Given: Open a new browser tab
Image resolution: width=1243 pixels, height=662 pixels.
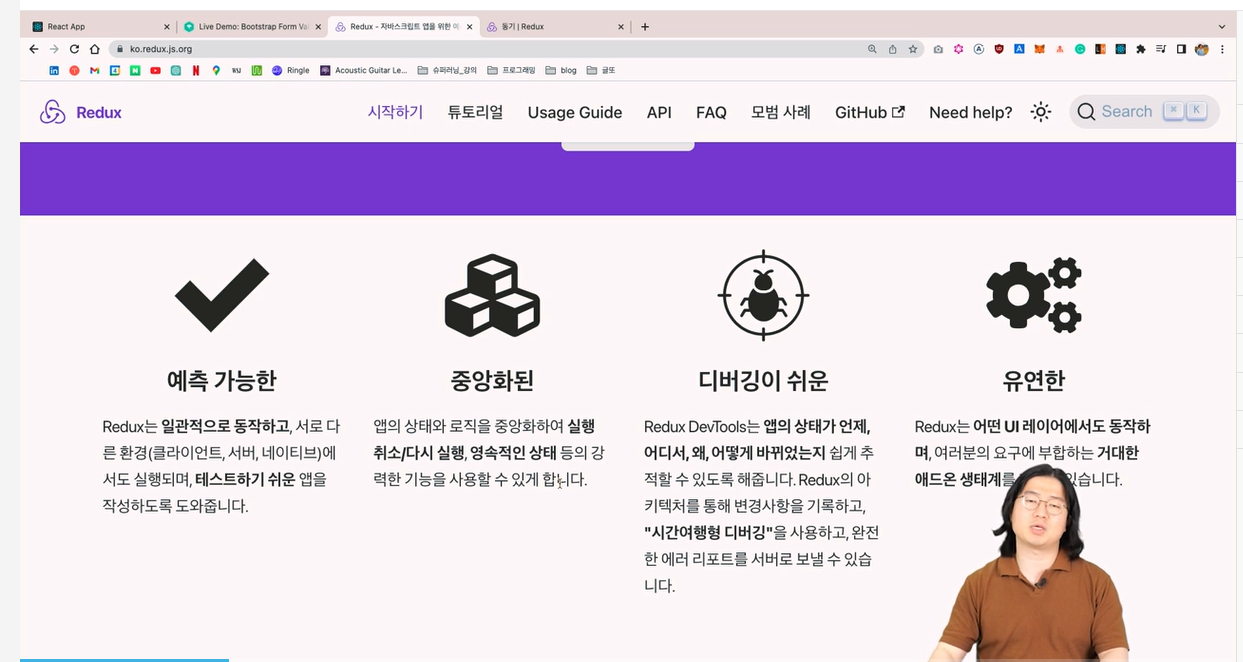Looking at the screenshot, I should [645, 27].
